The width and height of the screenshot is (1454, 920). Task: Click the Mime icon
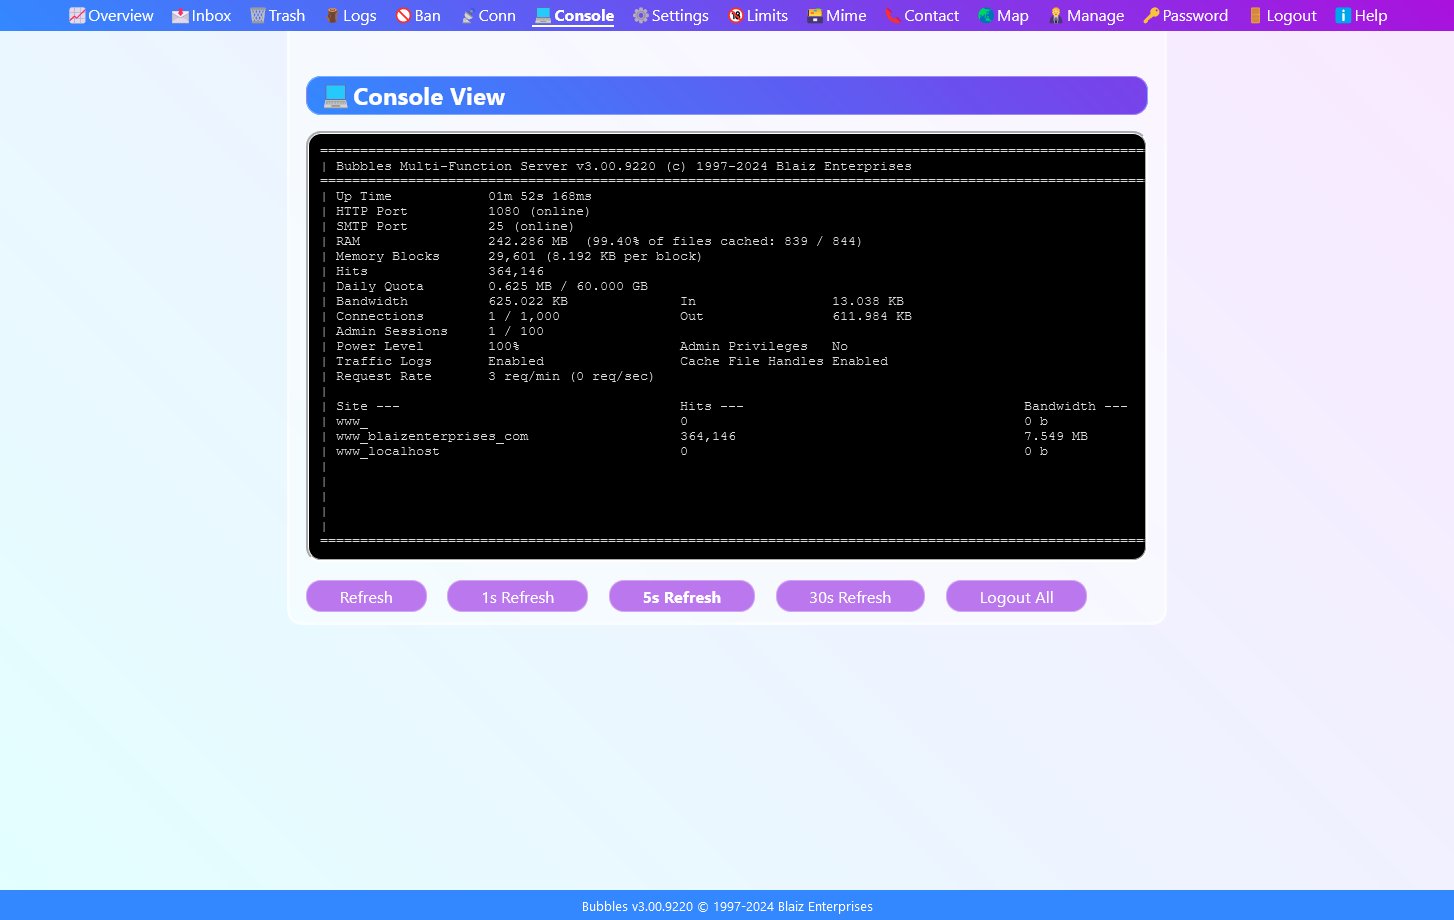tap(815, 16)
